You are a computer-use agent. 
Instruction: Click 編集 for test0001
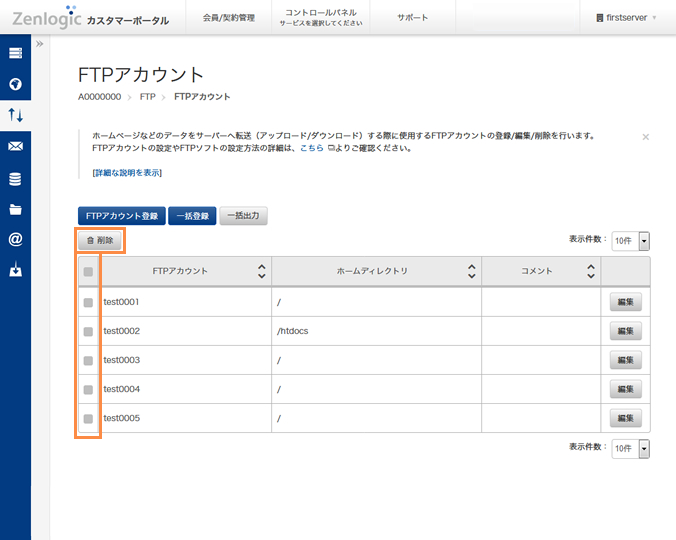[x=626, y=302]
